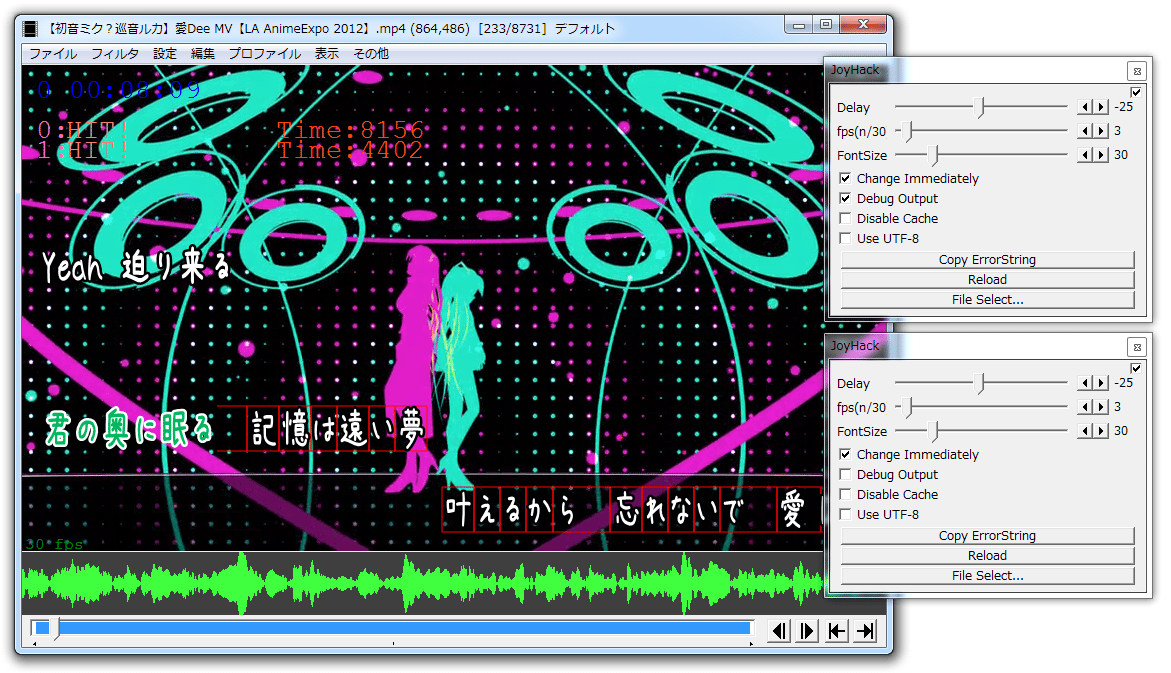The height and width of the screenshot is (673, 1171).
Task: Jump to first frame button
Action: pos(836,631)
